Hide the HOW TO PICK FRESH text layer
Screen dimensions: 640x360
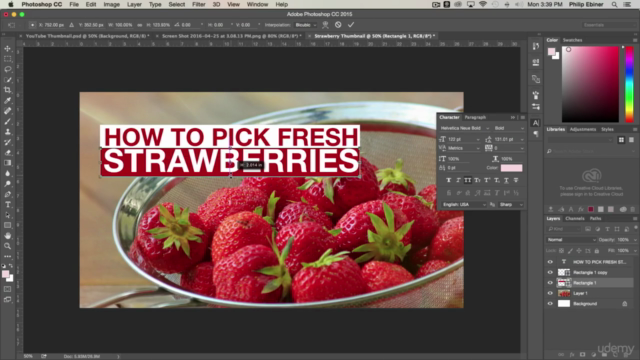[550, 262]
